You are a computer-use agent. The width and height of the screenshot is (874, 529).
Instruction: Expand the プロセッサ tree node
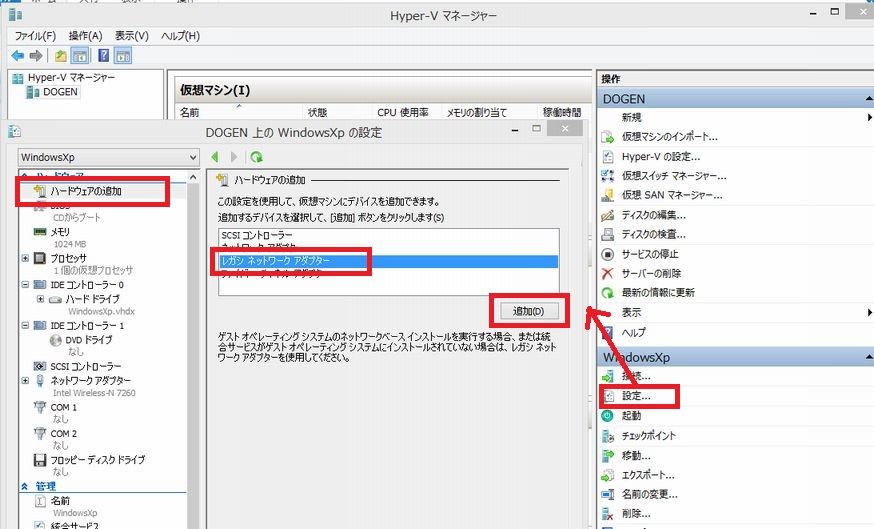pyautogui.click(x=25, y=257)
